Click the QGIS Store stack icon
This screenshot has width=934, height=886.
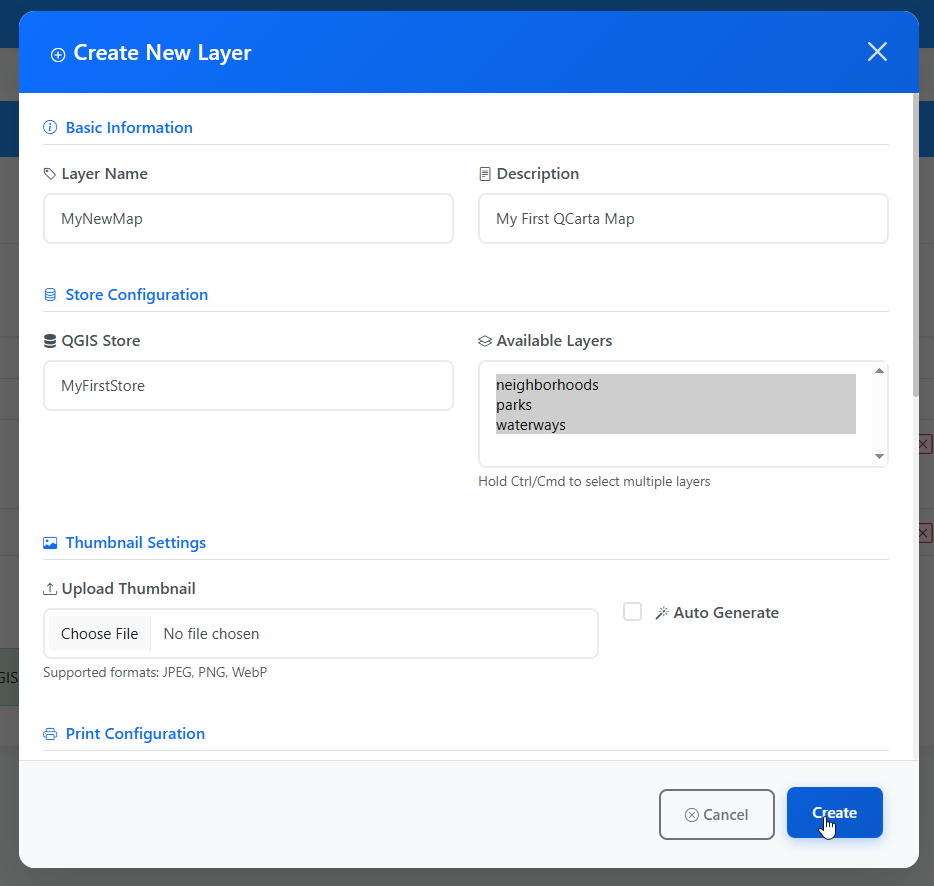[50, 341]
